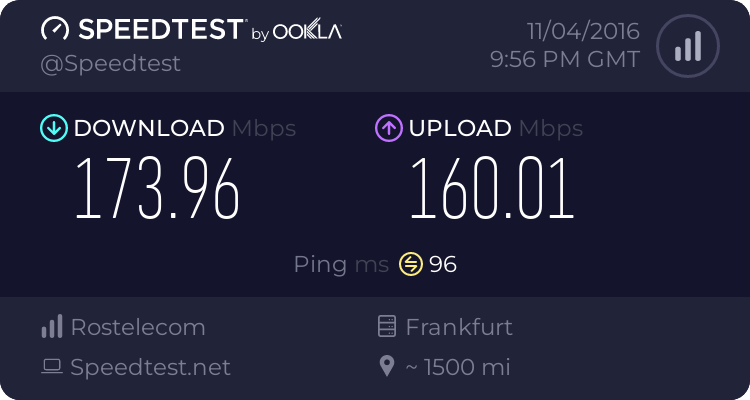Click the Speedtest.net link text

[150, 367]
